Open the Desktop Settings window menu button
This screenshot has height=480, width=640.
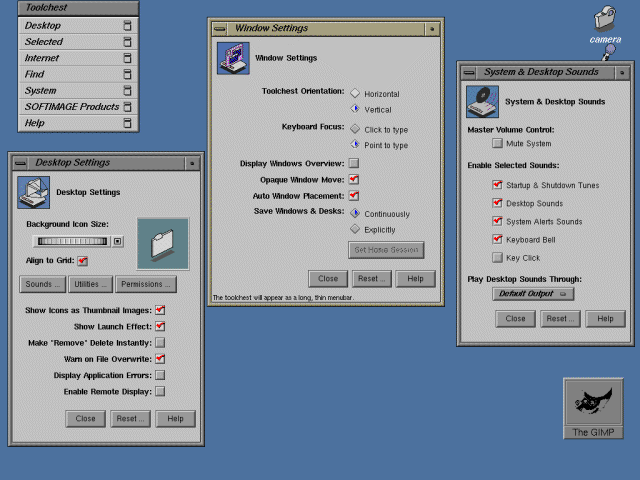[21, 163]
